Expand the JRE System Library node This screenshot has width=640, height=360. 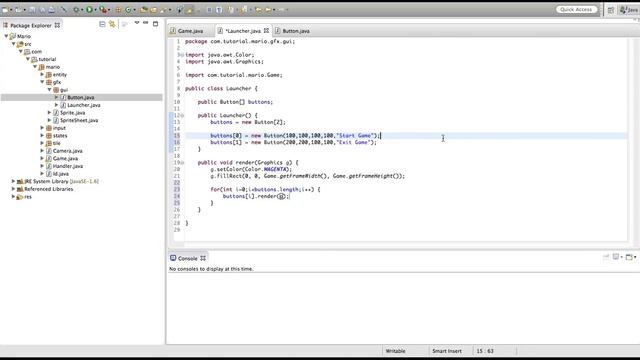(13, 181)
